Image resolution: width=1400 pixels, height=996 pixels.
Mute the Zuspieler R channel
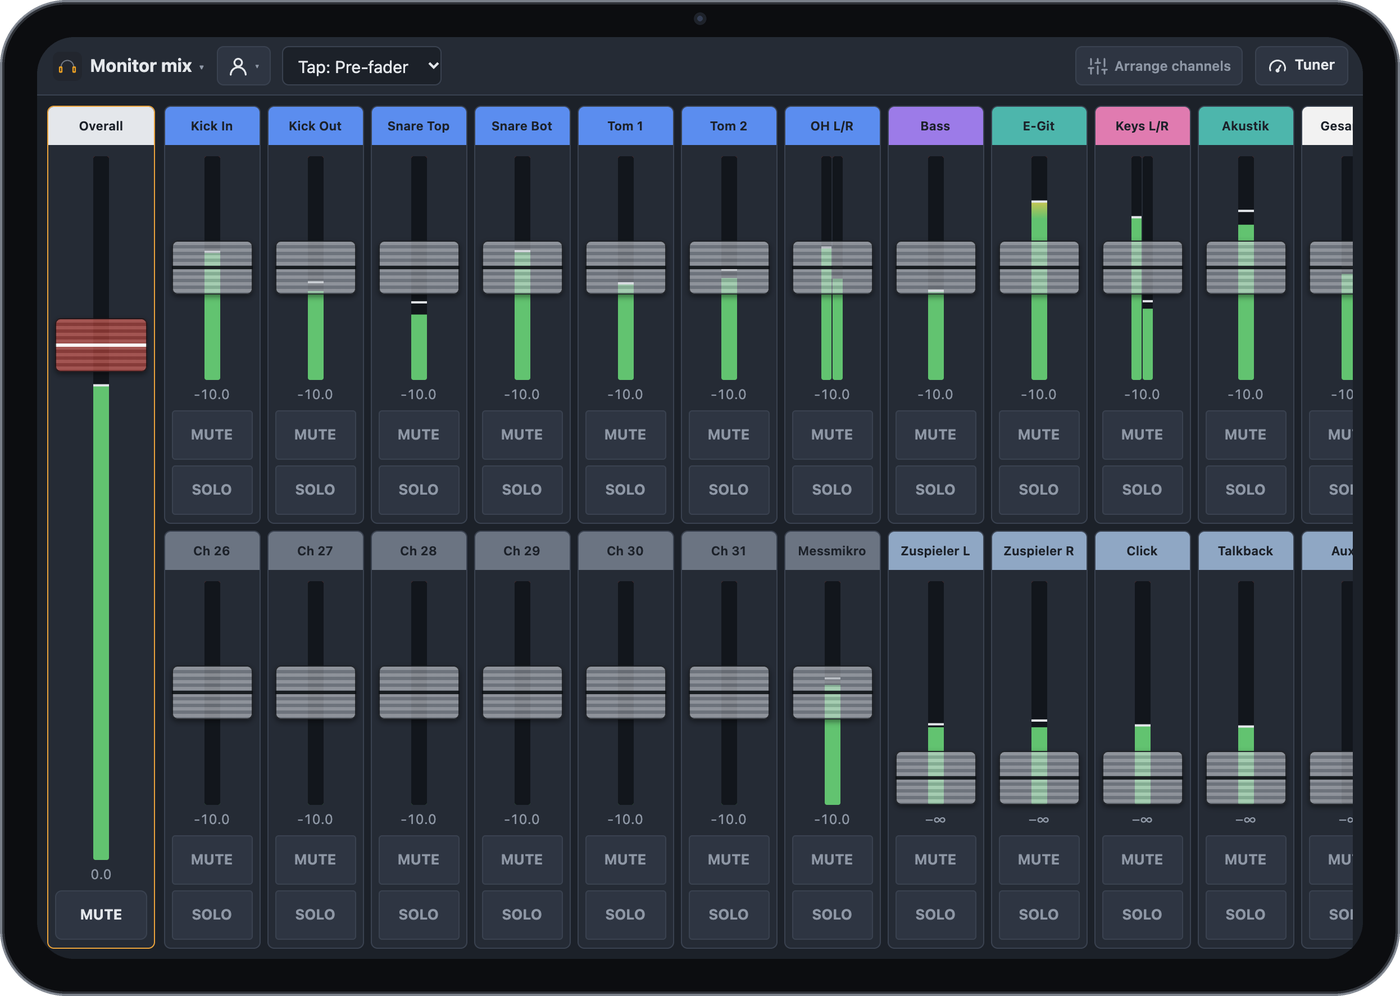tap(1039, 860)
